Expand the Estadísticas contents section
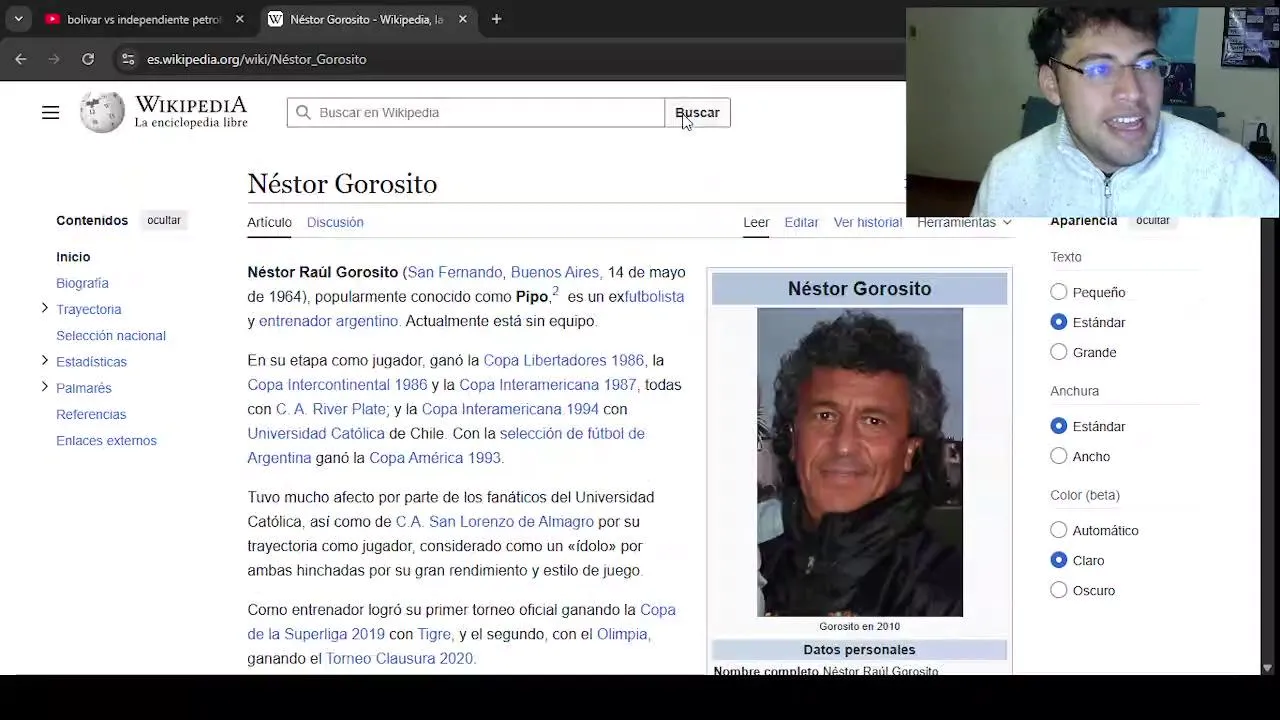The width and height of the screenshot is (1280, 720). pyautogui.click(x=44, y=361)
